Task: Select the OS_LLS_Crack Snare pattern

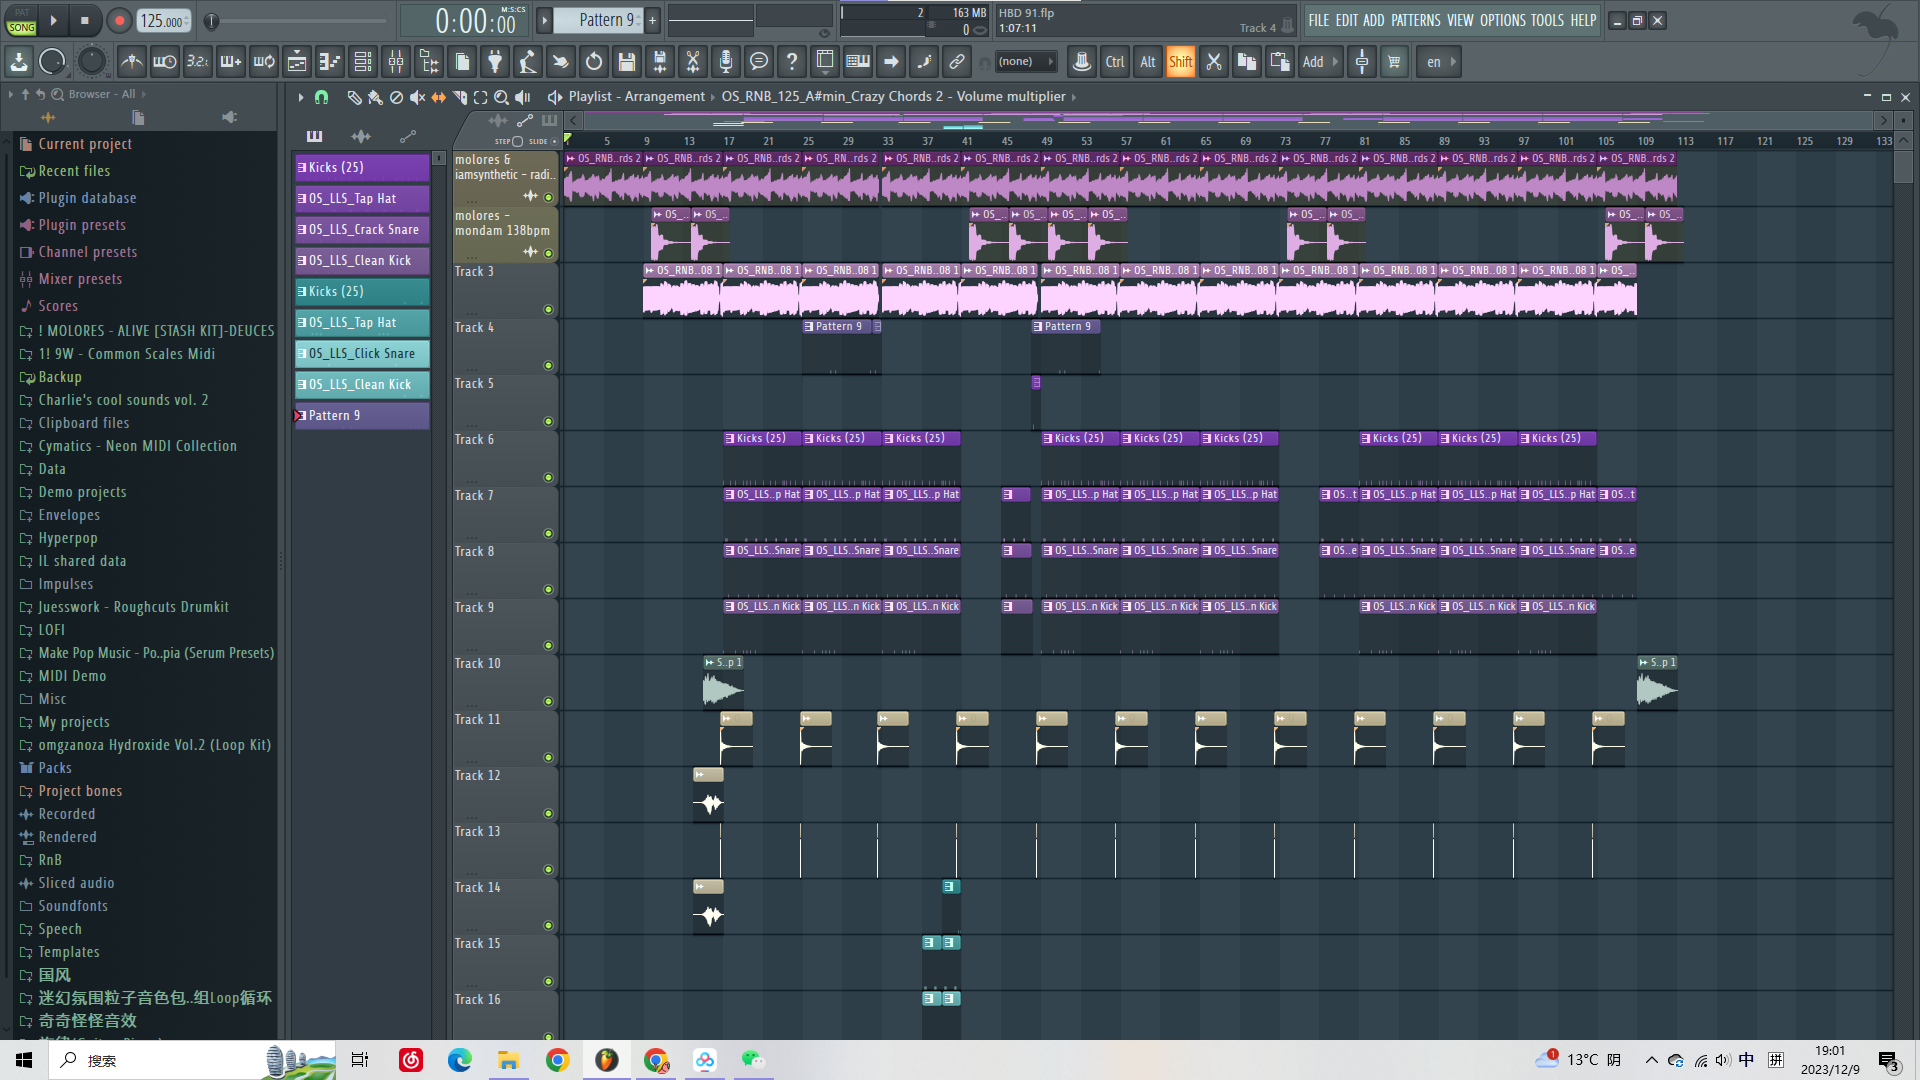Action: pyautogui.click(x=362, y=230)
